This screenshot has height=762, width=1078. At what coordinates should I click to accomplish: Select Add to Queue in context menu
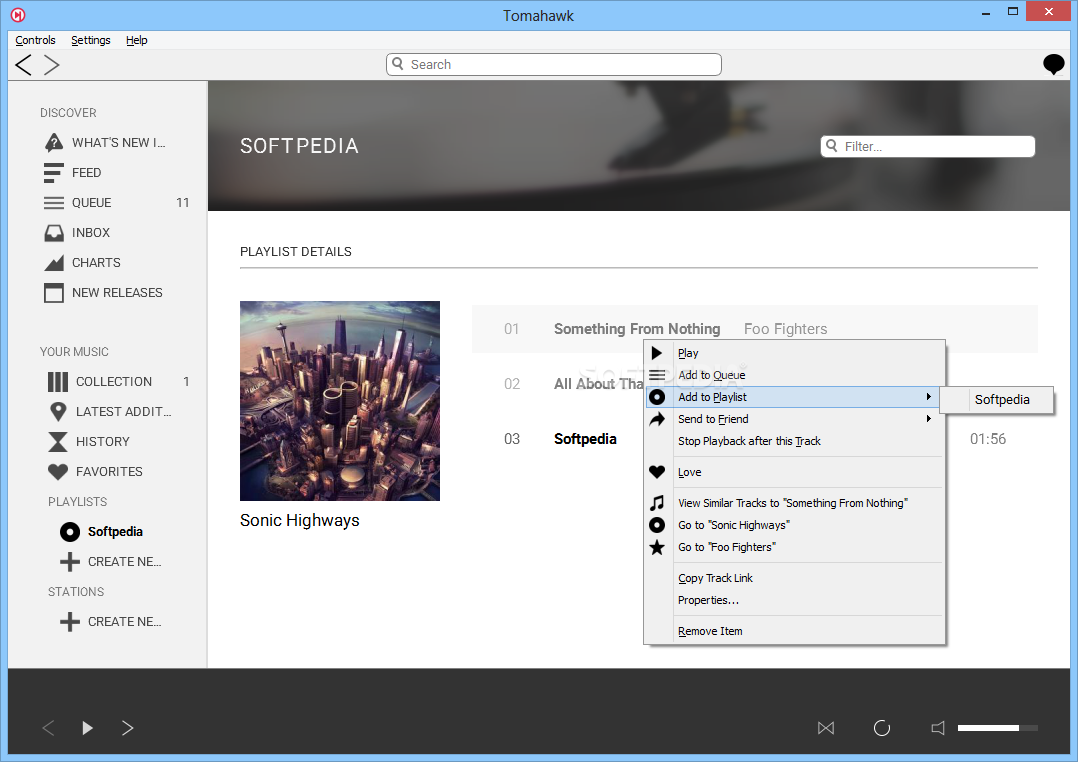click(794, 375)
